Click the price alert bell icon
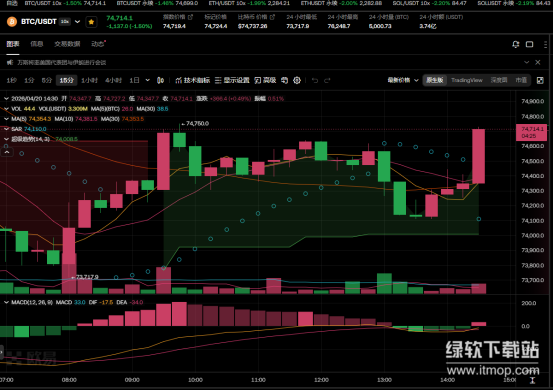Image resolution: width=554 pixels, height=390 pixels. coord(515,44)
